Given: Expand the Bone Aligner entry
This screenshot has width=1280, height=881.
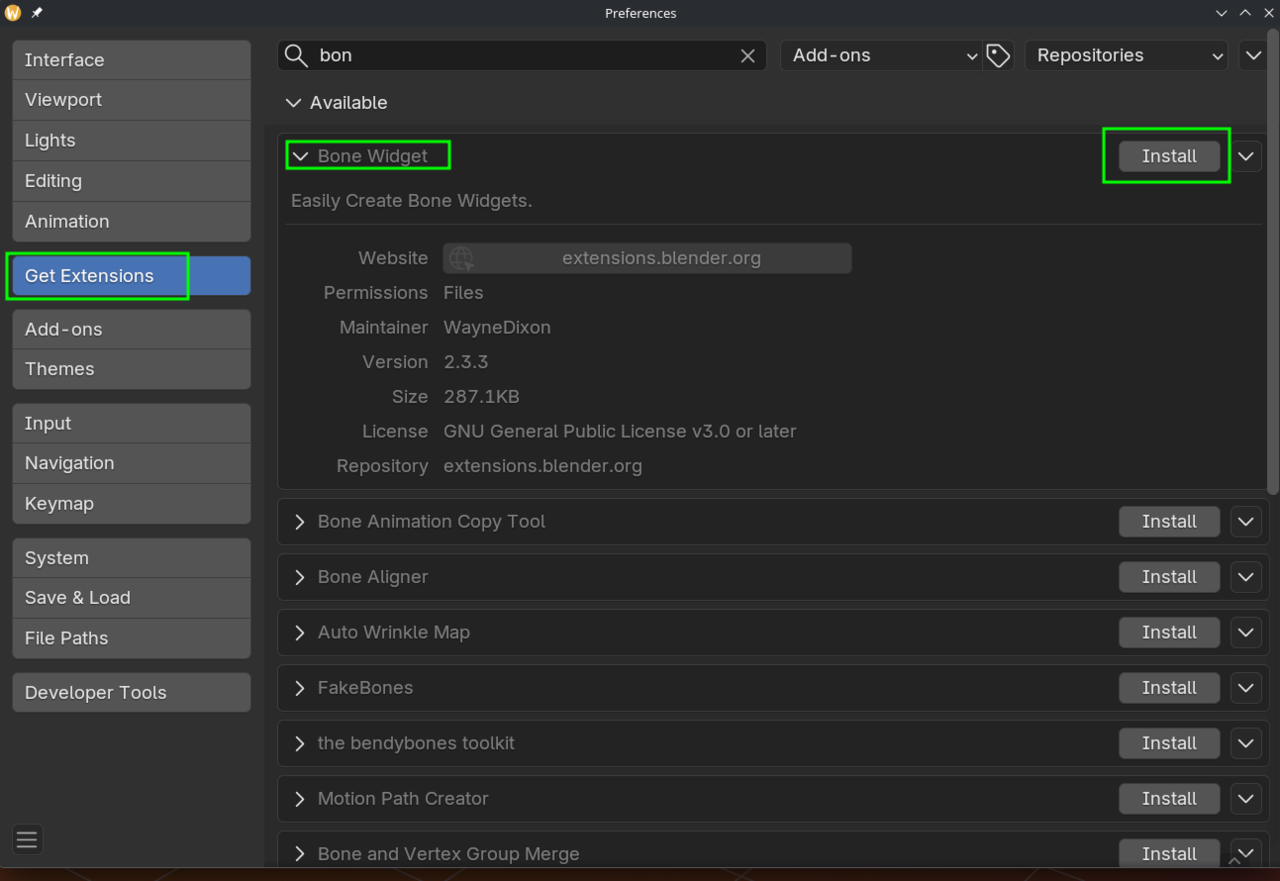Looking at the screenshot, I should [x=300, y=577].
